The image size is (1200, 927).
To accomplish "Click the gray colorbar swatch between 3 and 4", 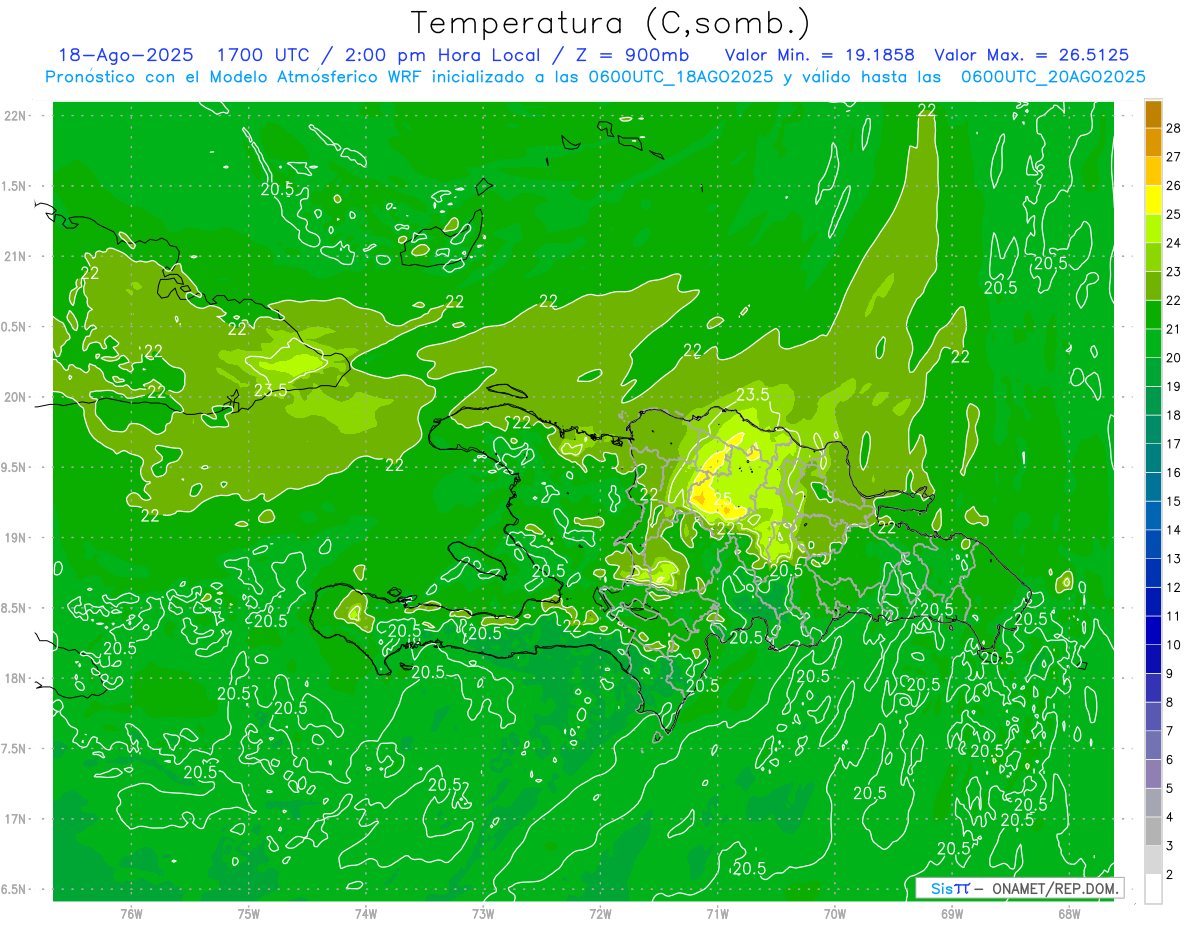I will [1153, 831].
